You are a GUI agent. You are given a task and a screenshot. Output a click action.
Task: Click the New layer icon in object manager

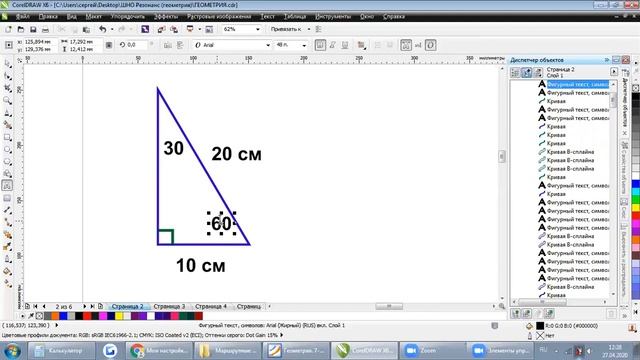516,313
